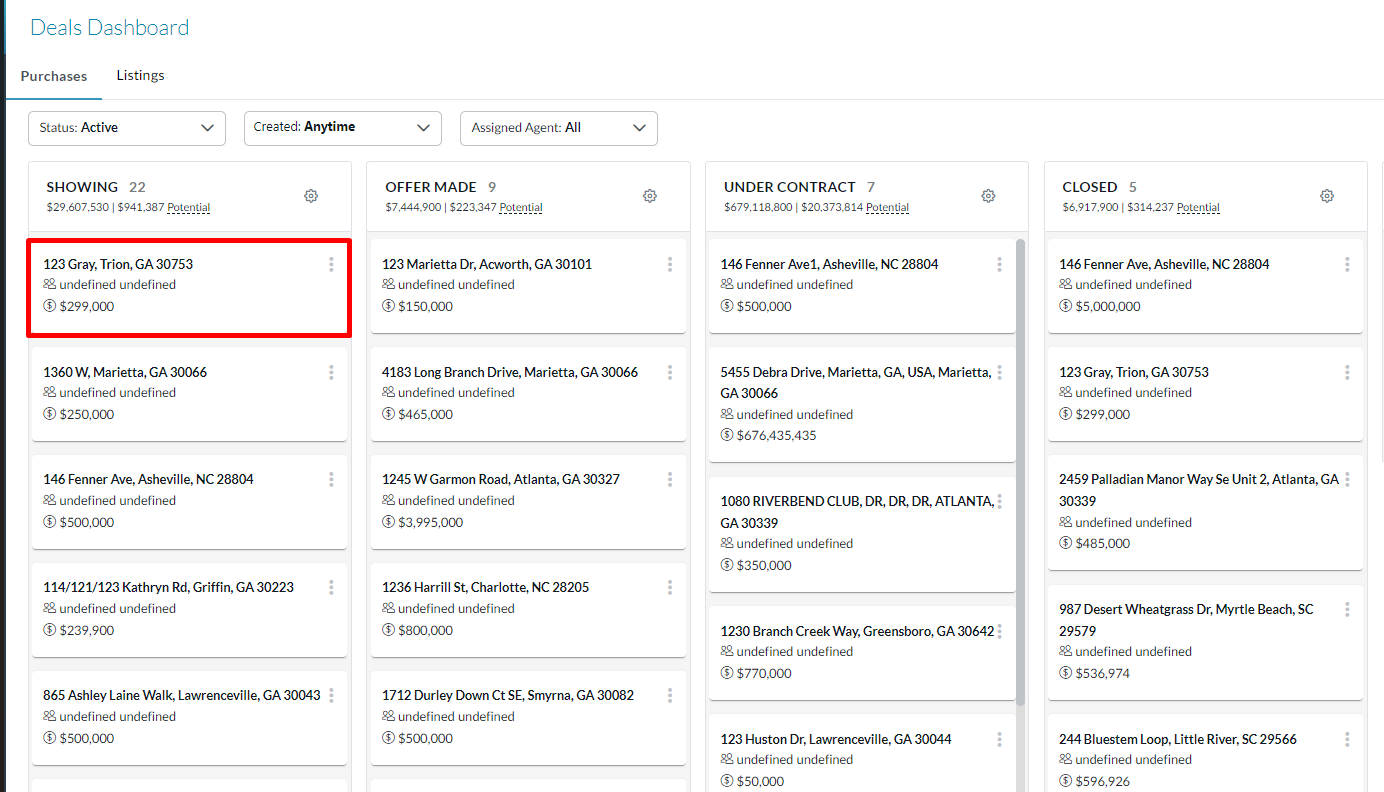Open options menu on 1360 W, Marietta card
1384x792 pixels.
point(331,372)
